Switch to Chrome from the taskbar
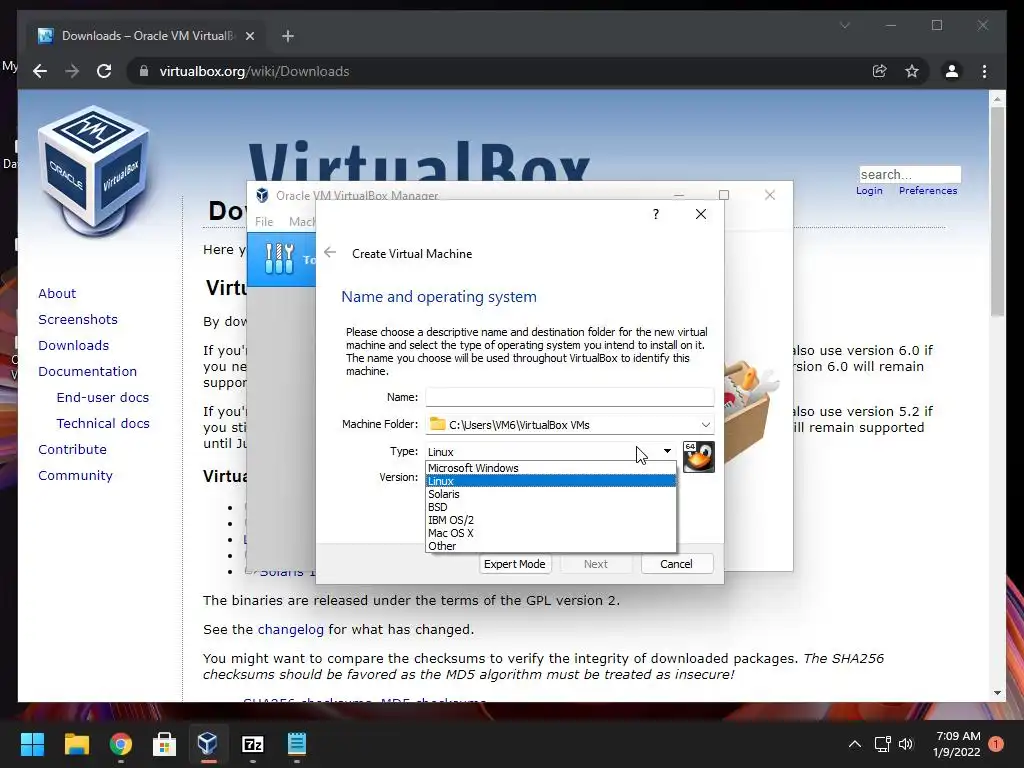 (121, 744)
